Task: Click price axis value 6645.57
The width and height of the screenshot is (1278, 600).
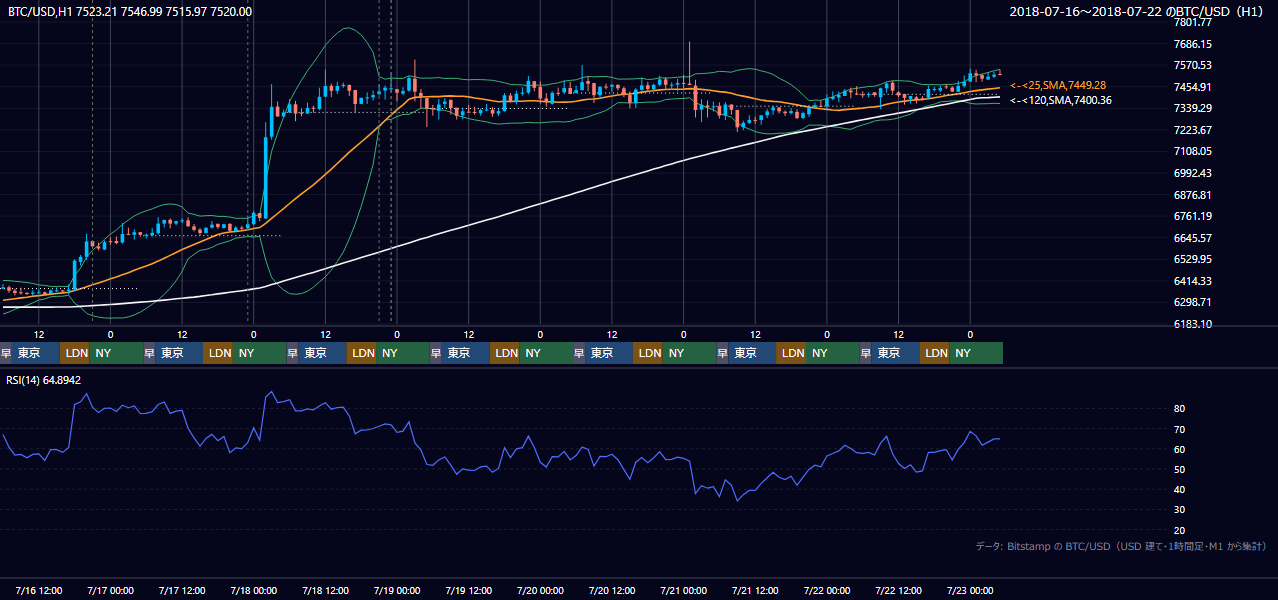Action: [1193, 238]
